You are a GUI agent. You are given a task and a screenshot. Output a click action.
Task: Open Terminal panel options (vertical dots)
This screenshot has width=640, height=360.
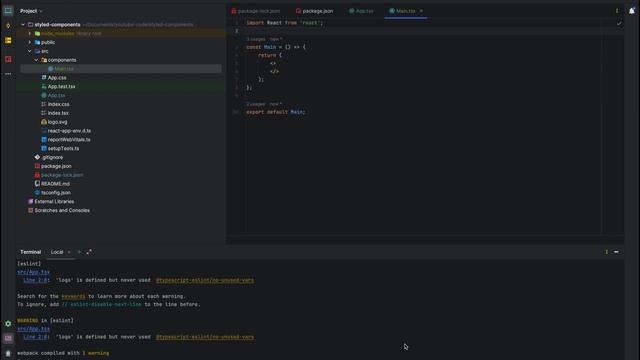607,252
